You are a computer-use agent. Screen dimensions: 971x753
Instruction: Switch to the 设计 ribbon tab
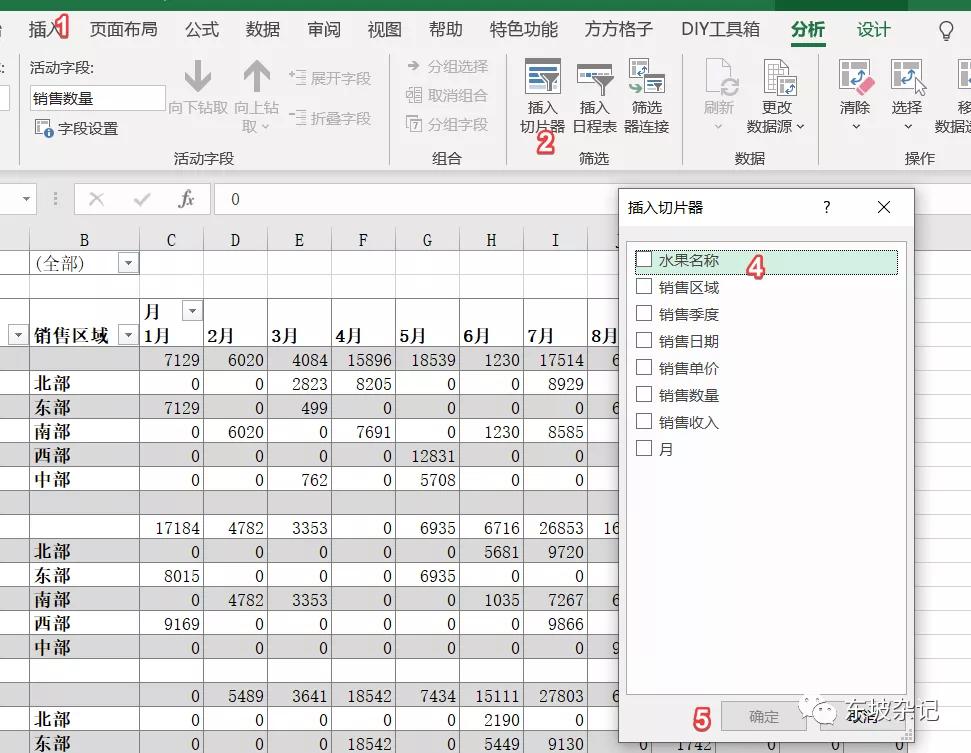pyautogui.click(x=872, y=29)
